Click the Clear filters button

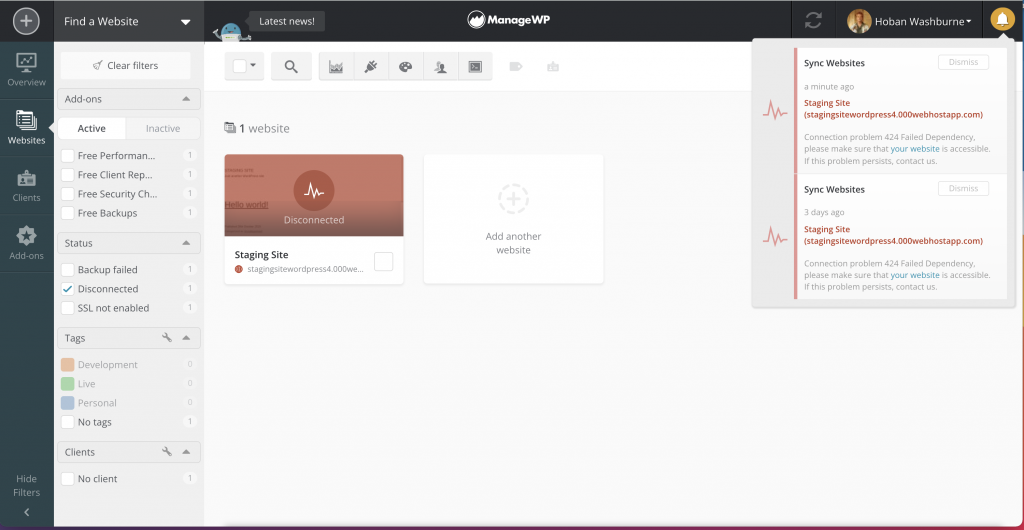[125, 65]
